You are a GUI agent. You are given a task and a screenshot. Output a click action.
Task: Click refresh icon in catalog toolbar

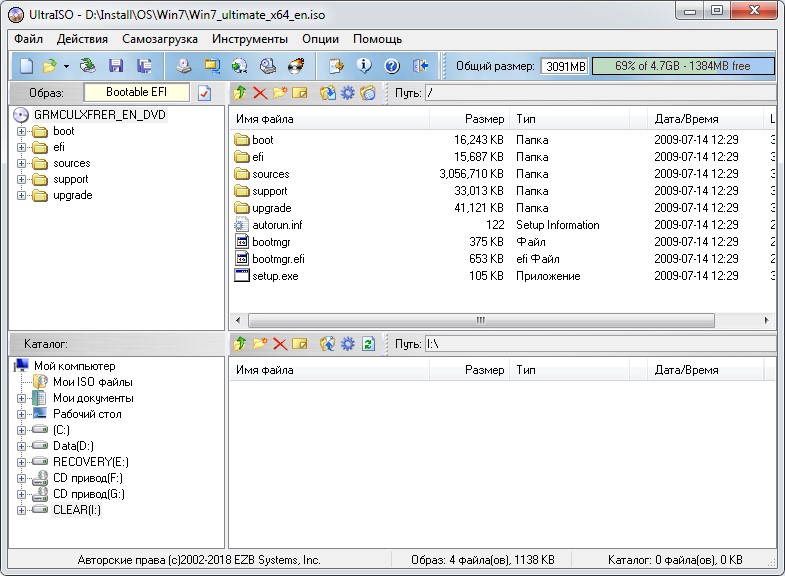pyautogui.click(x=368, y=344)
